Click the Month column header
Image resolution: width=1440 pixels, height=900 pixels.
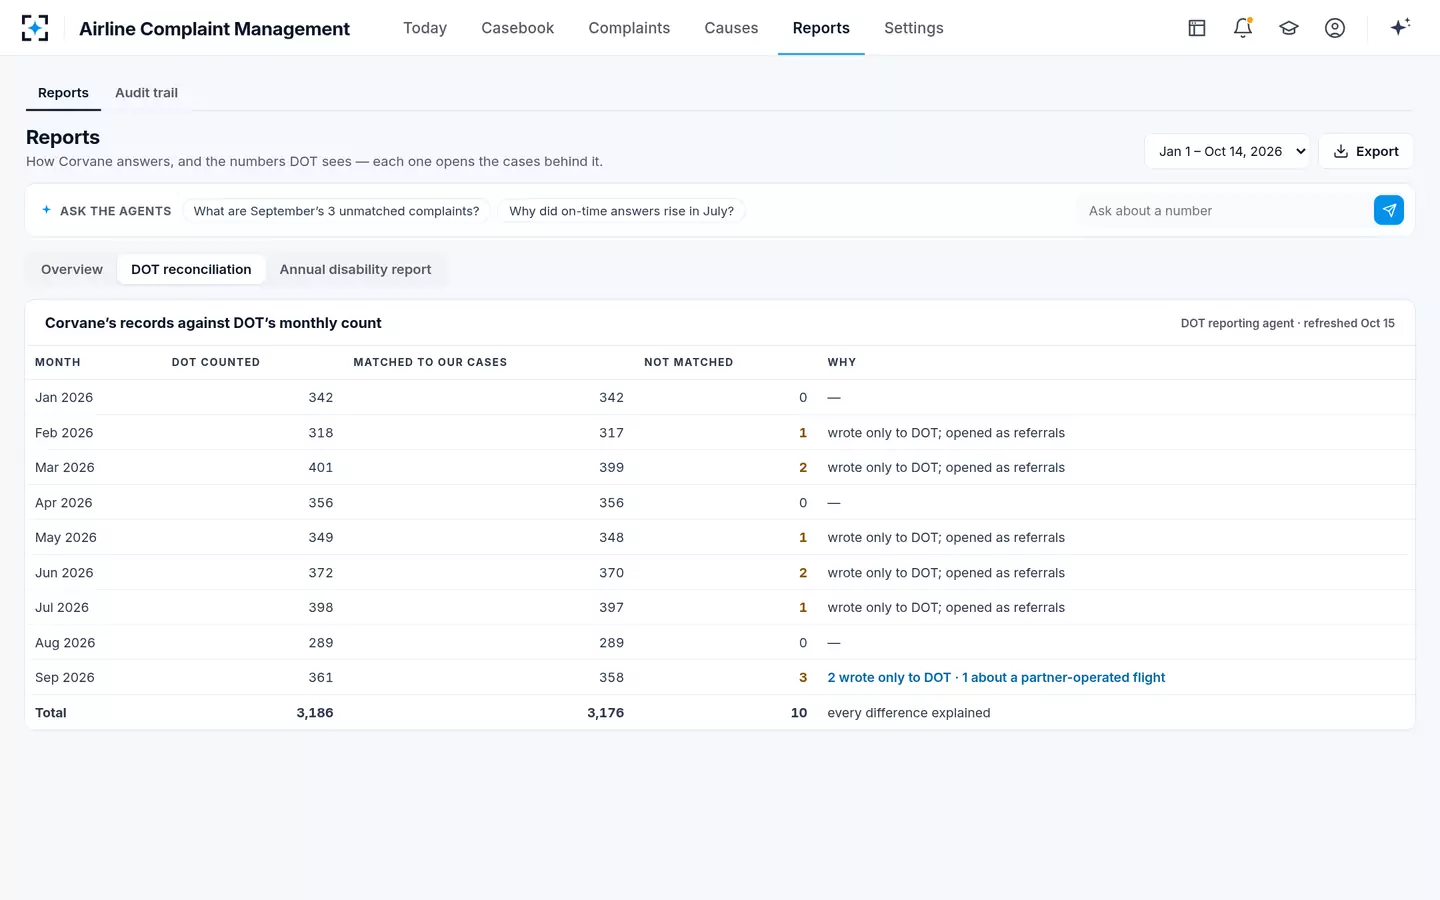[x=58, y=362]
